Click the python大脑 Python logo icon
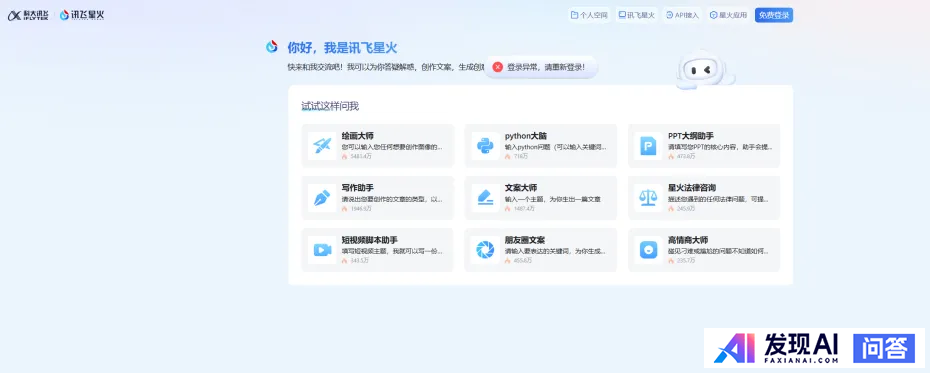The width and height of the screenshot is (930, 373). (x=486, y=146)
